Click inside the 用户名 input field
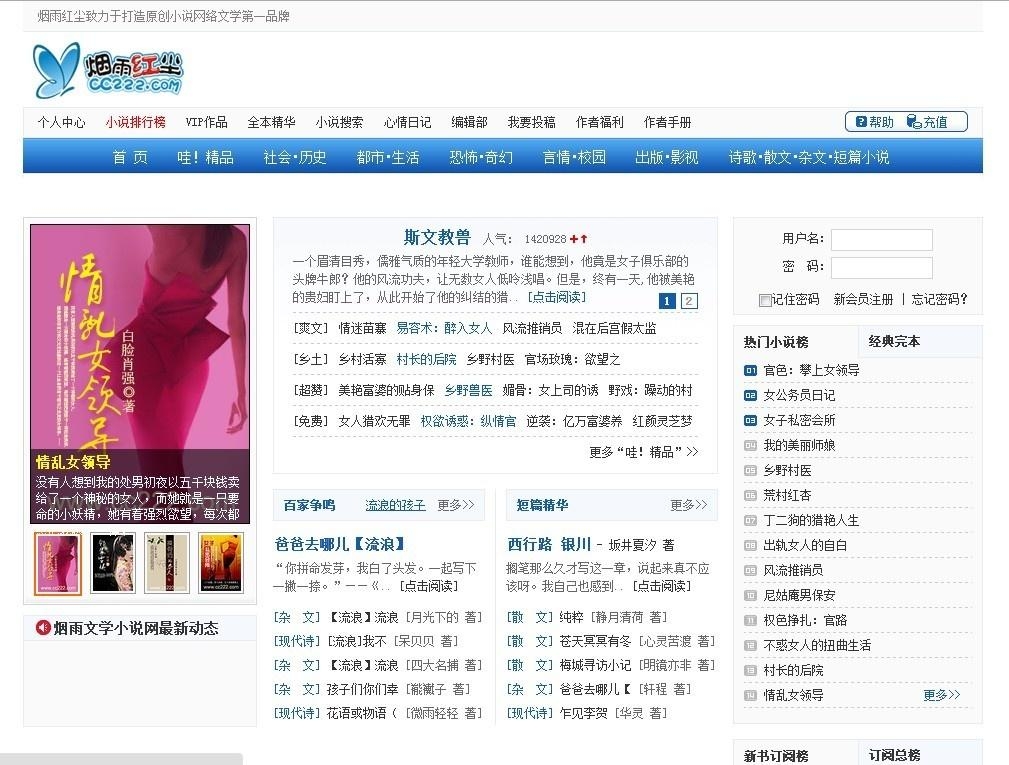The width and height of the screenshot is (1009, 765). tap(880, 238)
